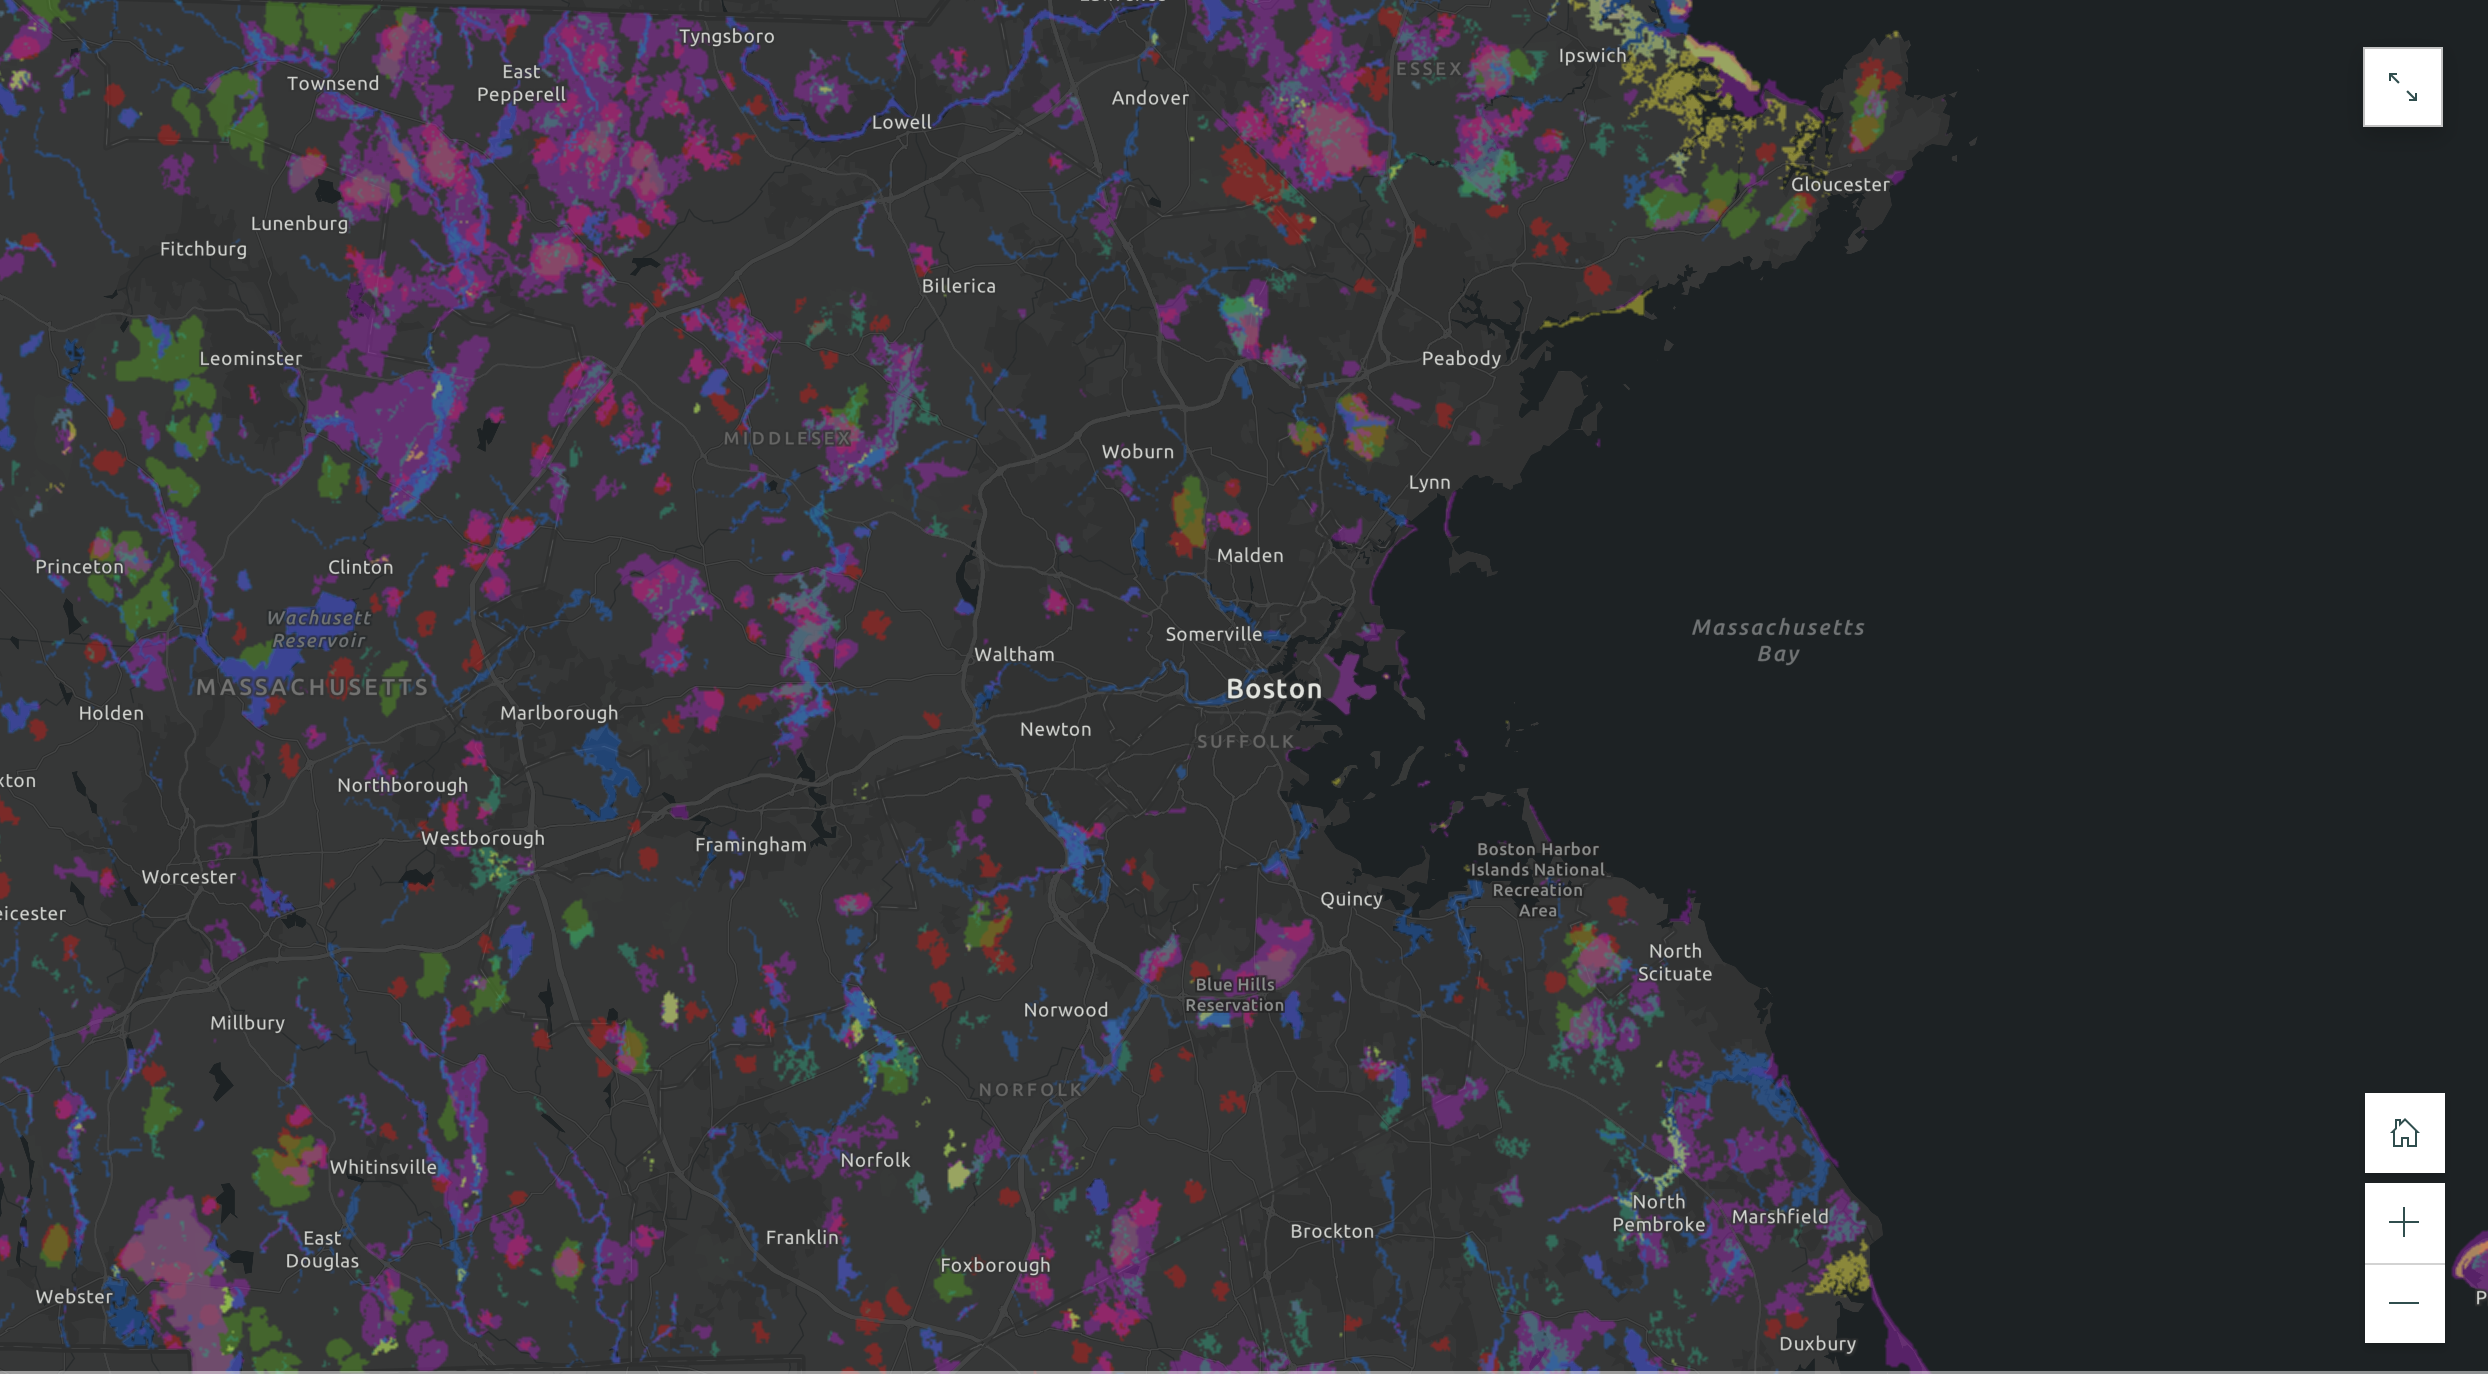Click the Northborough label
Screen dimensions: 2488x1374
(x=402, y=785)
